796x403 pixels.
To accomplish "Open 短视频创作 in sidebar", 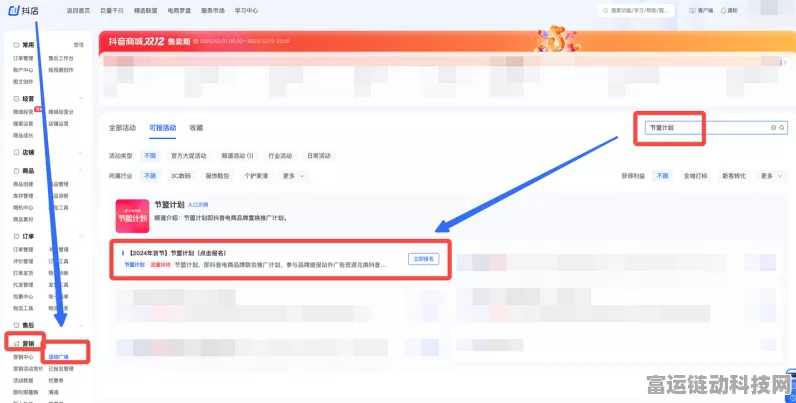I will (x=61, y=71).
